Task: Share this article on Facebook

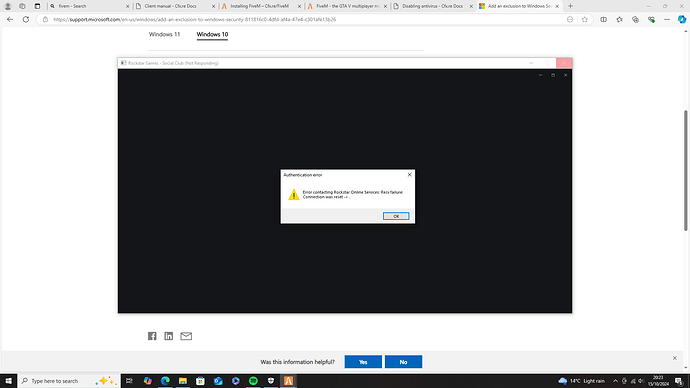Action: pos(152,336)
